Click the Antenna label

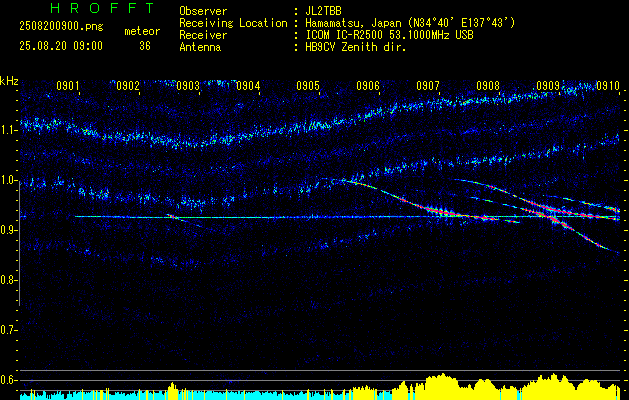click(x=200, y=47)
